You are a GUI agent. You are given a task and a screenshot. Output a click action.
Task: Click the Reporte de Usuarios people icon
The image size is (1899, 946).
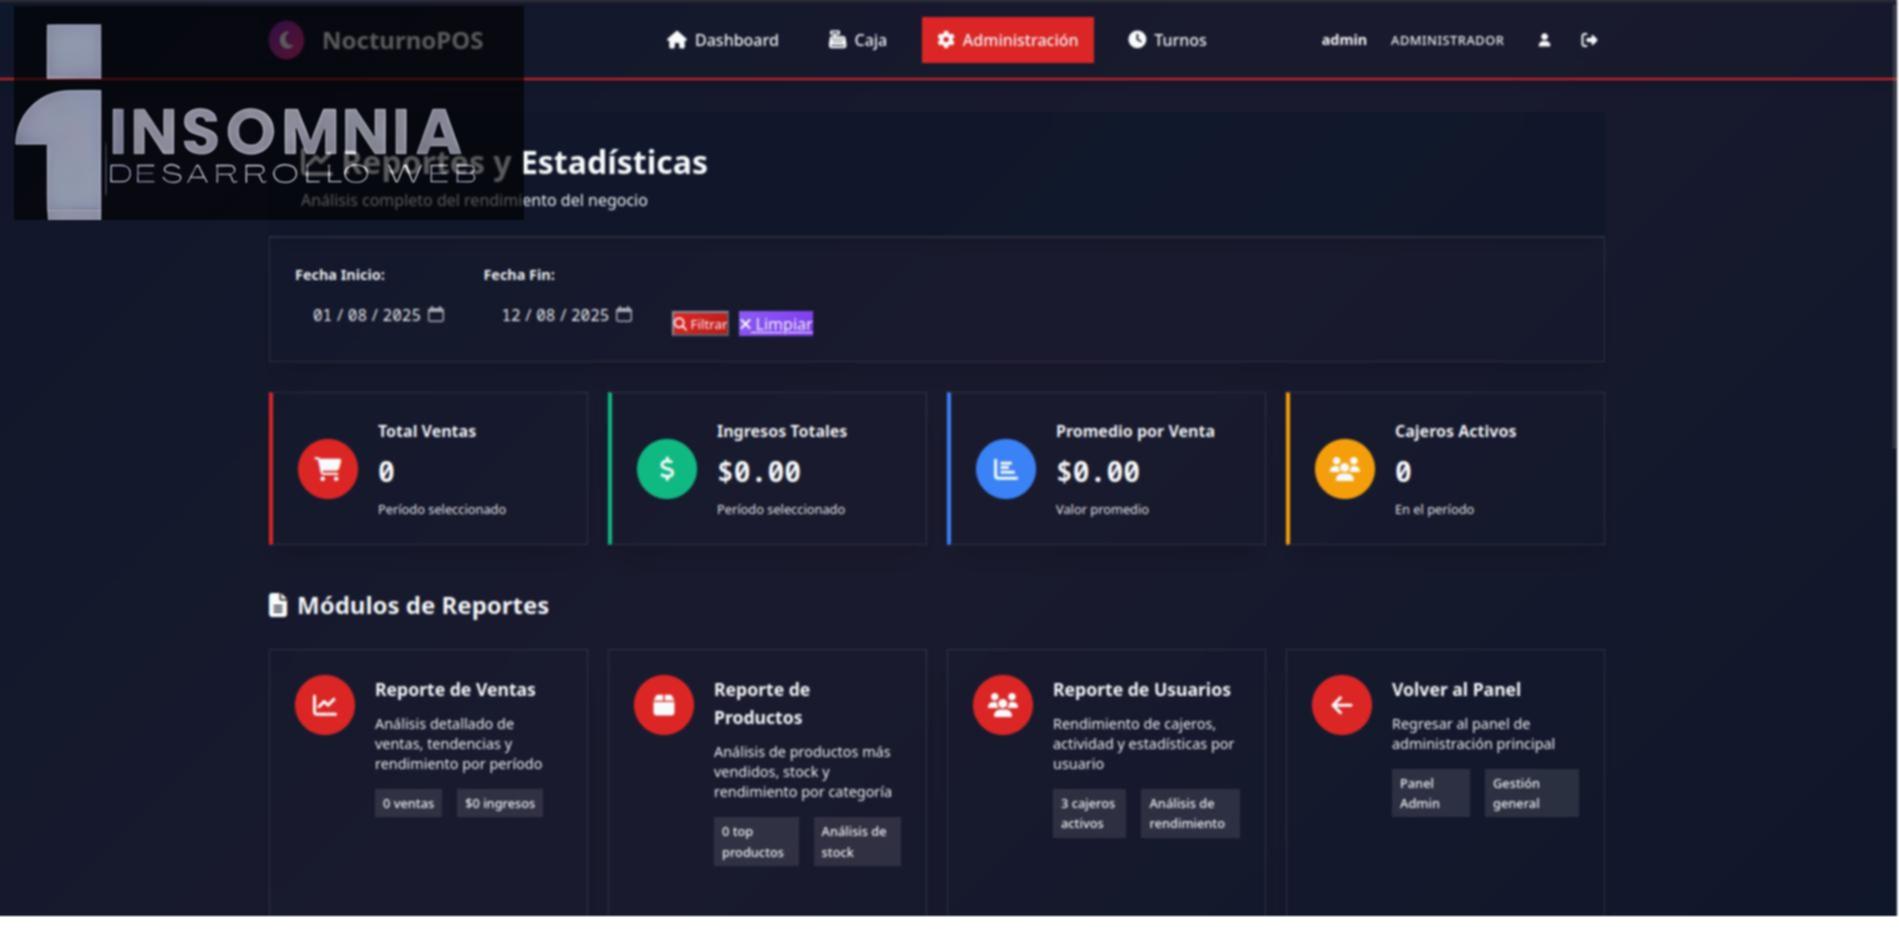(x=1003, y=705)
